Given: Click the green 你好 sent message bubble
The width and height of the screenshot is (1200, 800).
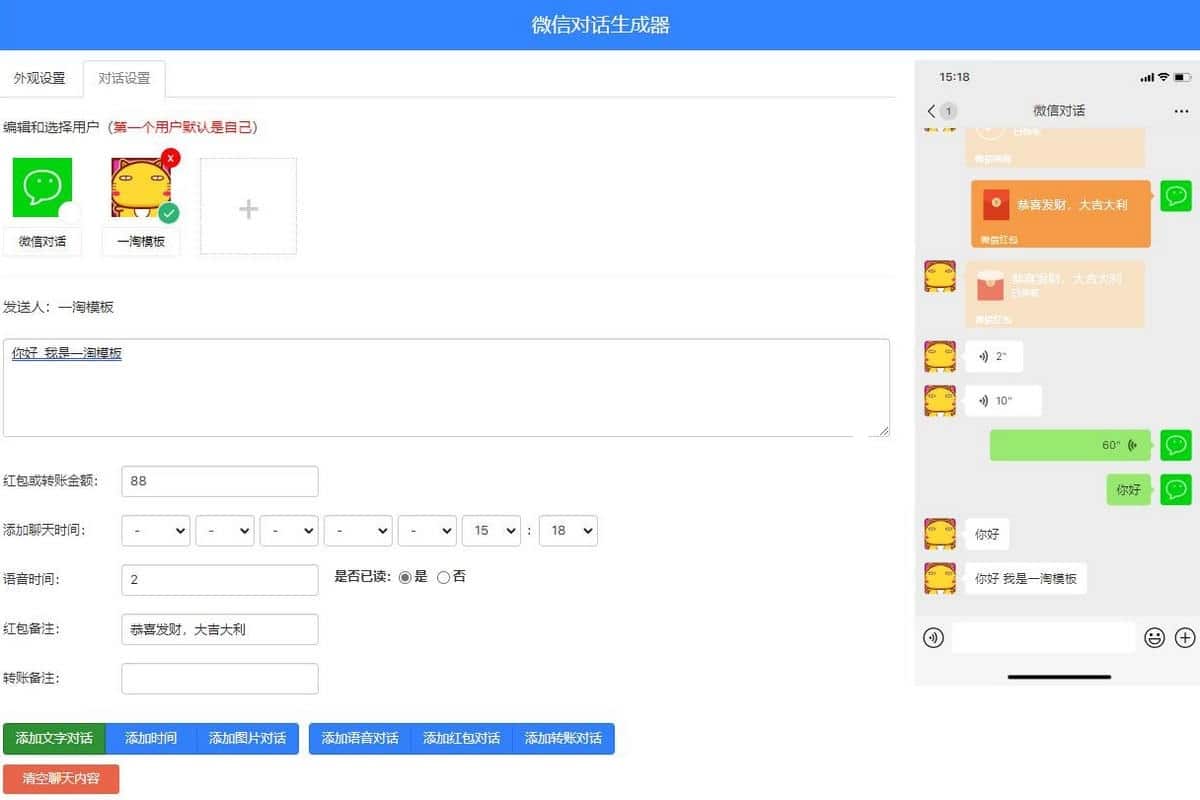Looking at the screenshot, I should 1128,490.
